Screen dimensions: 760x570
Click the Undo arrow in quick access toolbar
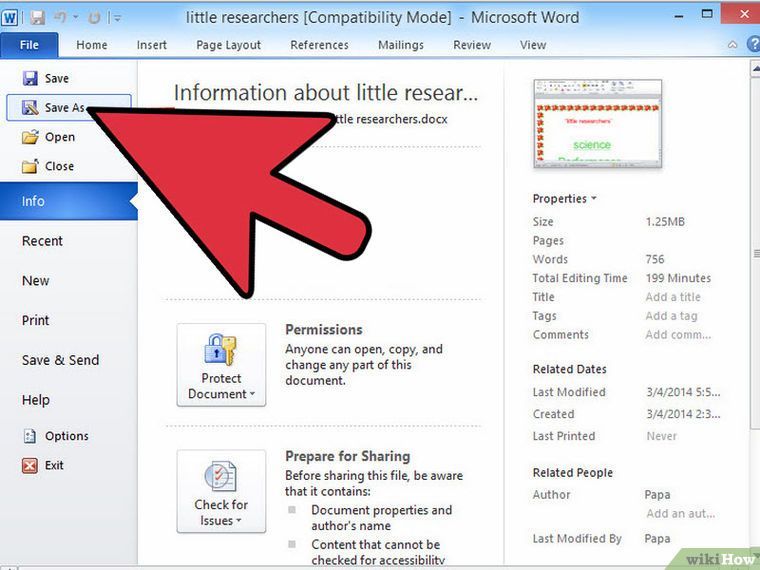tap(61, 17)
